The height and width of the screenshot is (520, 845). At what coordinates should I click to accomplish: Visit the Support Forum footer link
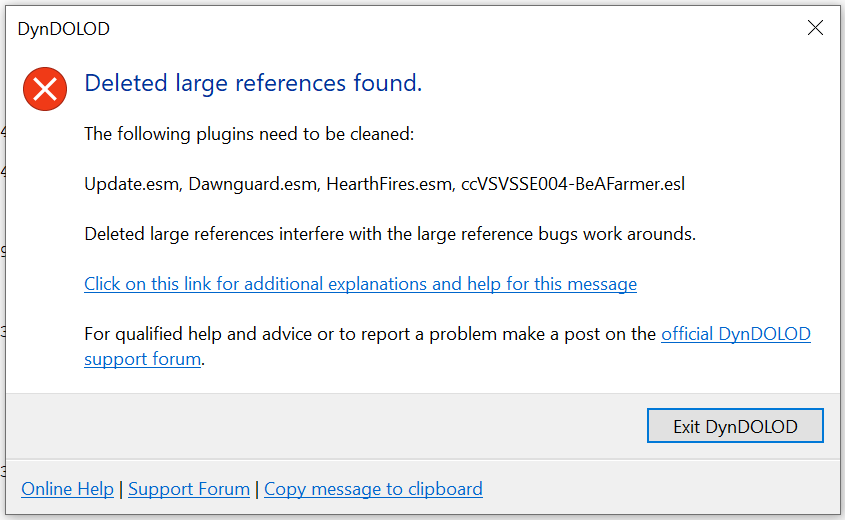(189, 489)
